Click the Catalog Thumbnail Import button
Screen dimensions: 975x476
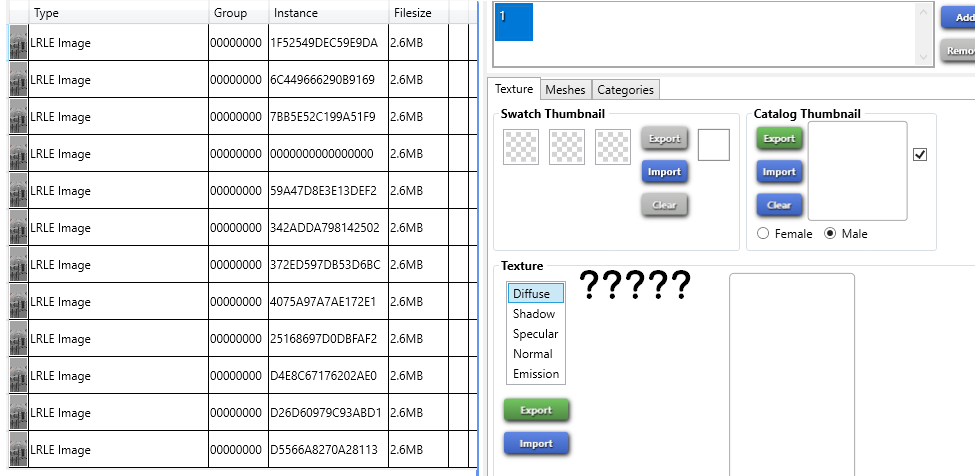pyautogui.click(x=780, y=172)
